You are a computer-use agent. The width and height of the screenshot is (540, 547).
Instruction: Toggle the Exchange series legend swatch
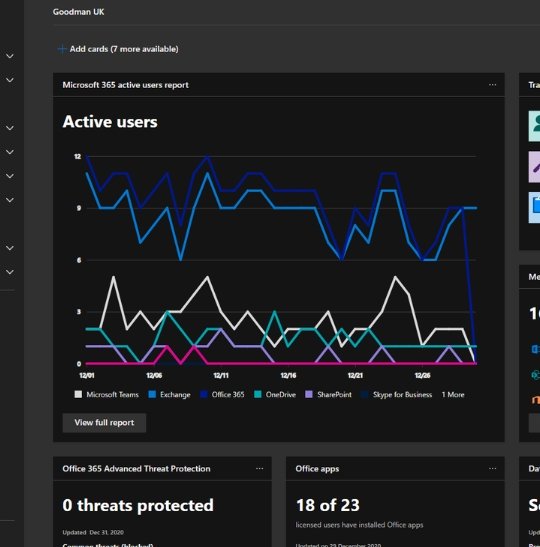point(152,395)
